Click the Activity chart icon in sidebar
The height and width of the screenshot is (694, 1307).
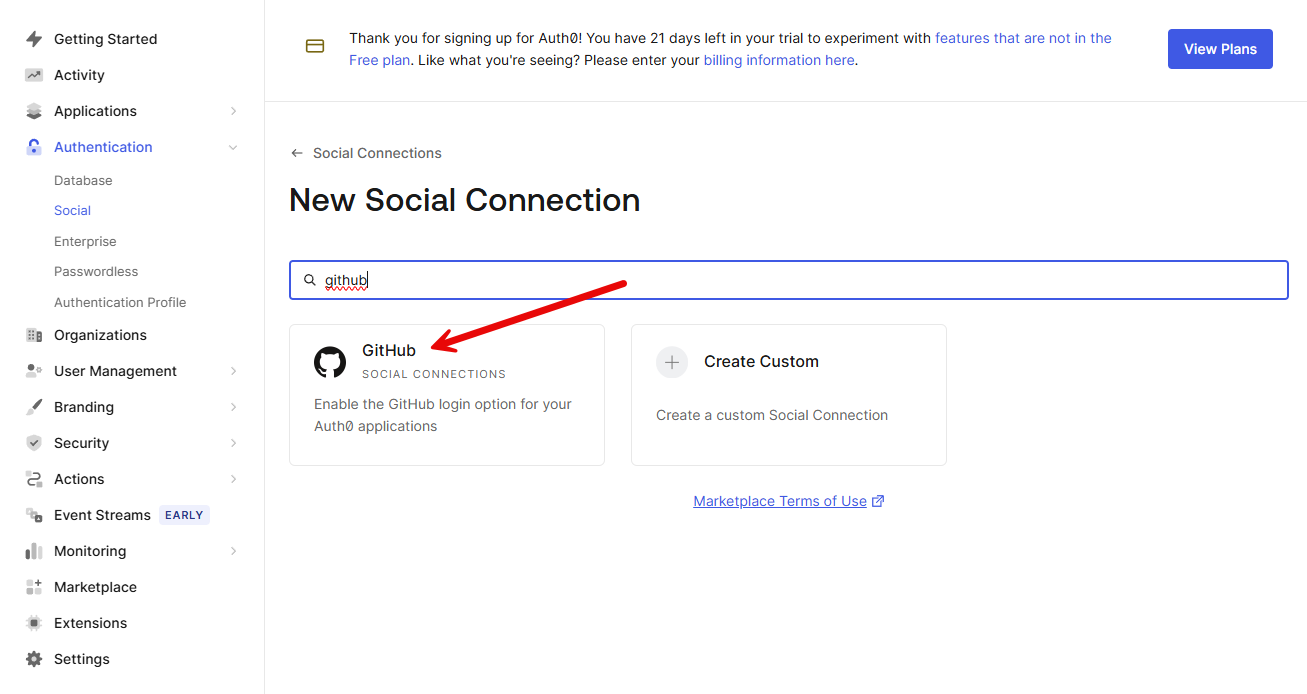(x=34, y=75)
